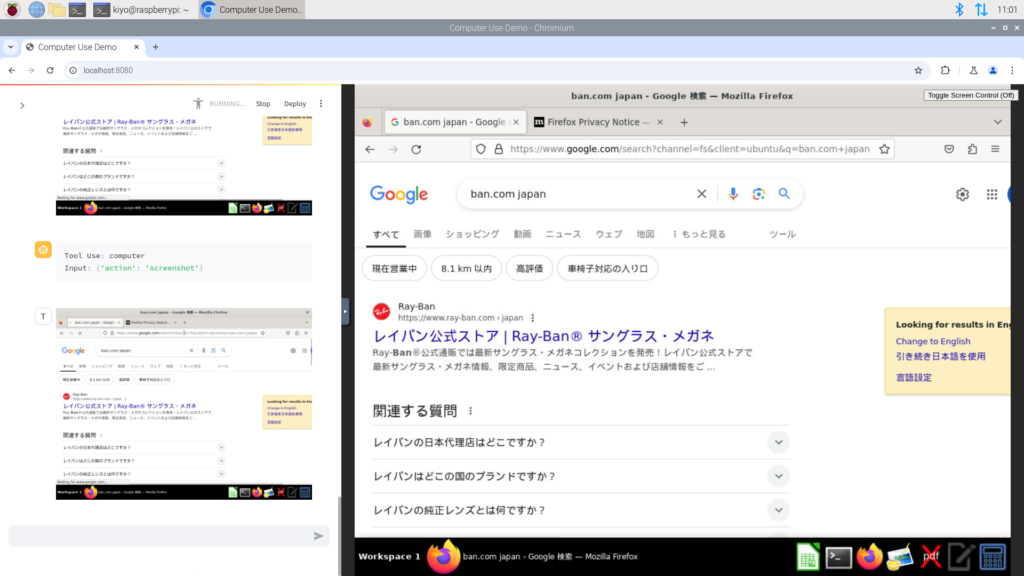1024x576 pixels.
Task: Clear the Google search box text
Action: pos(702,194)
